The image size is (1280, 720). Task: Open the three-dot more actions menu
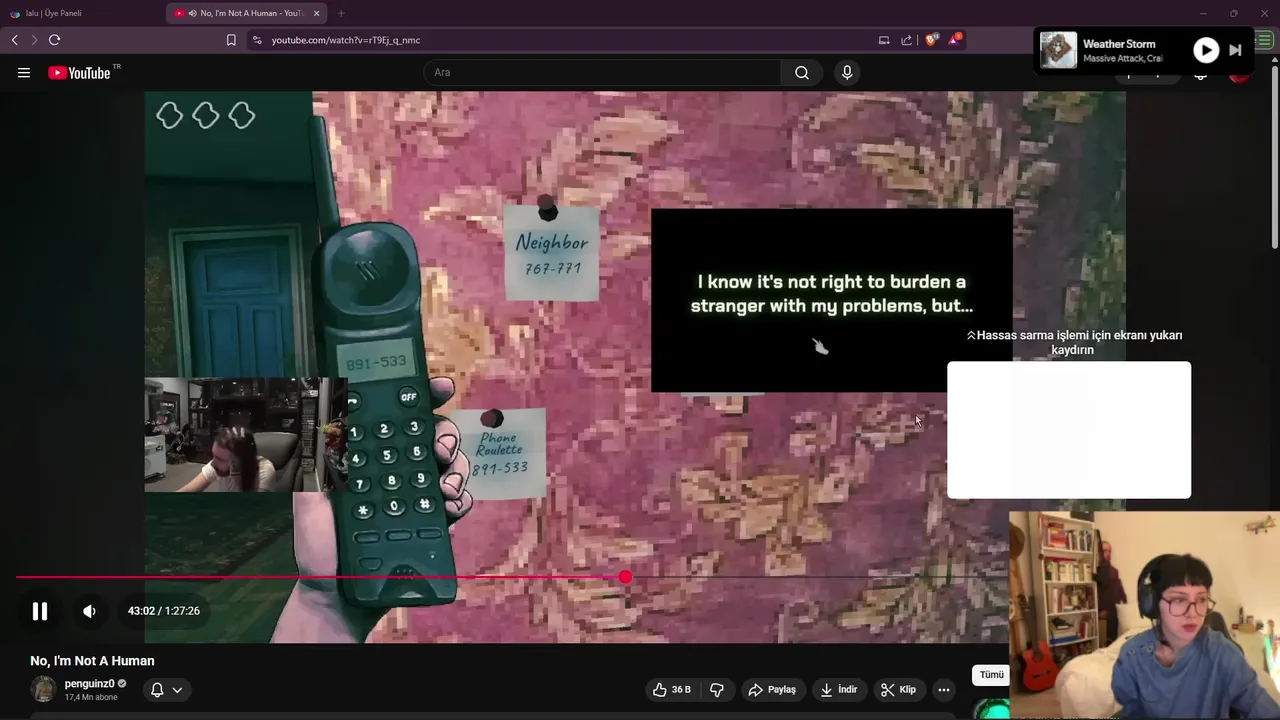click(944, 689)
